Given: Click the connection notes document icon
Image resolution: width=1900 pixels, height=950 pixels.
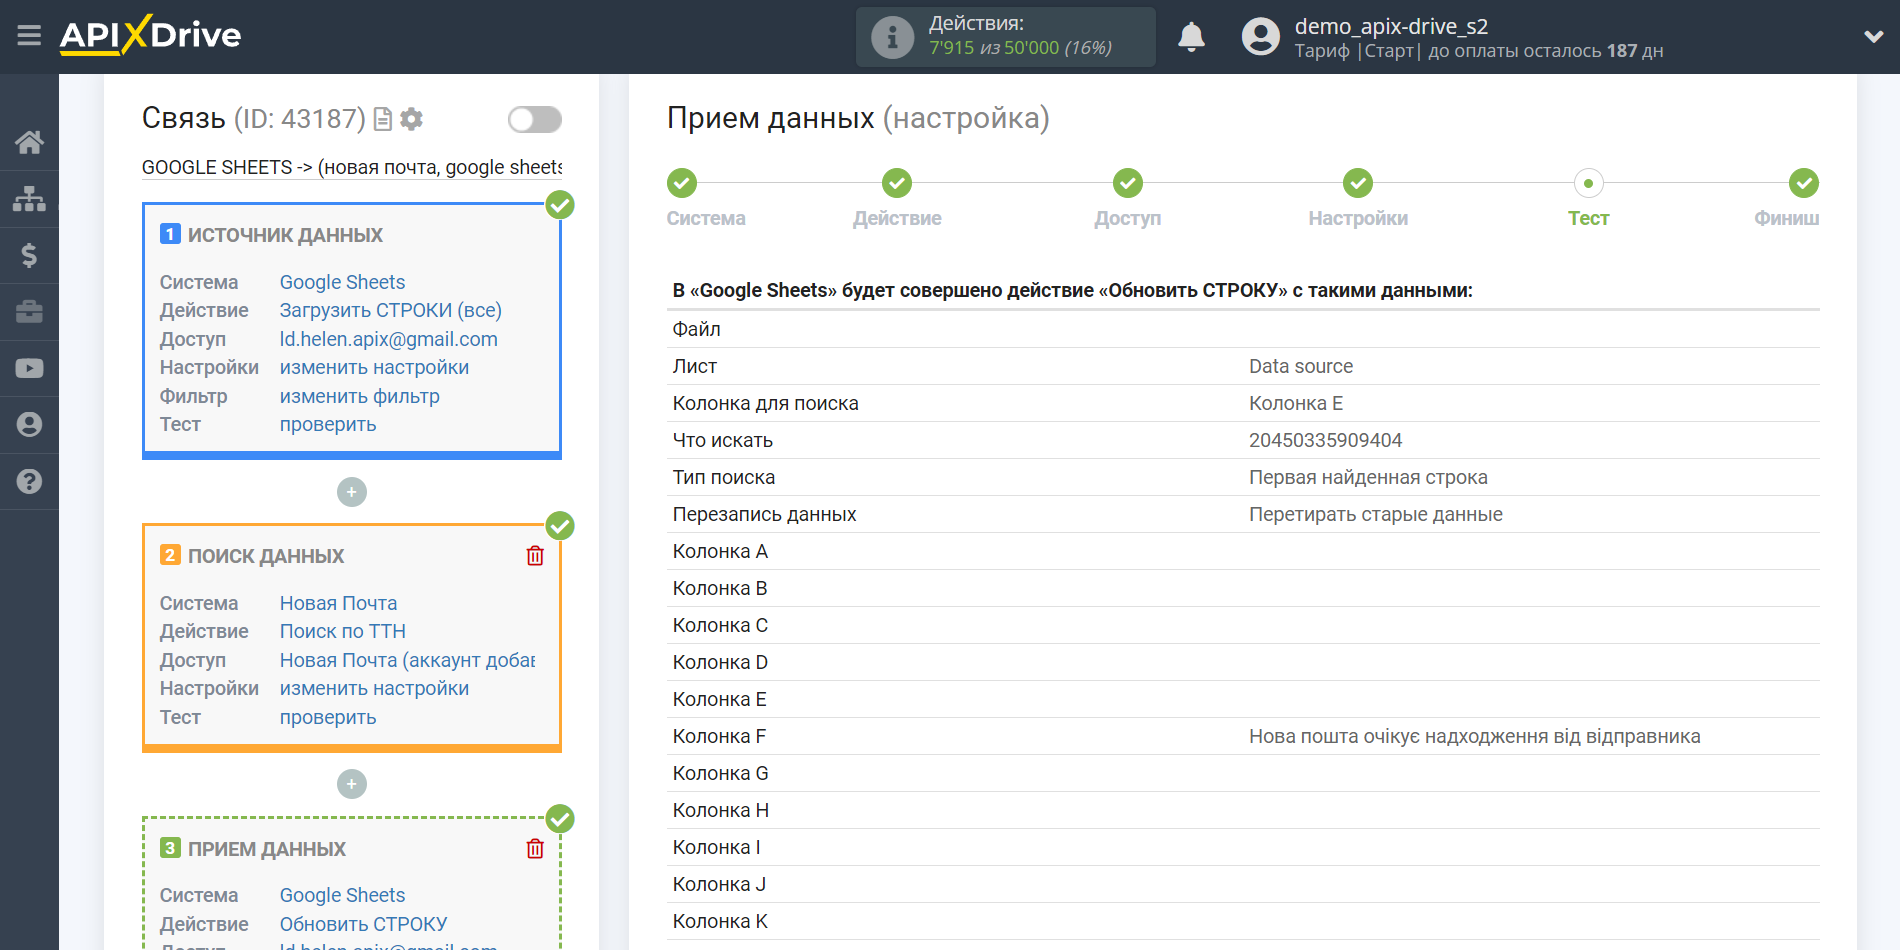Looking at the screenshot, I should pyautogui.click(x=382, y=120).
